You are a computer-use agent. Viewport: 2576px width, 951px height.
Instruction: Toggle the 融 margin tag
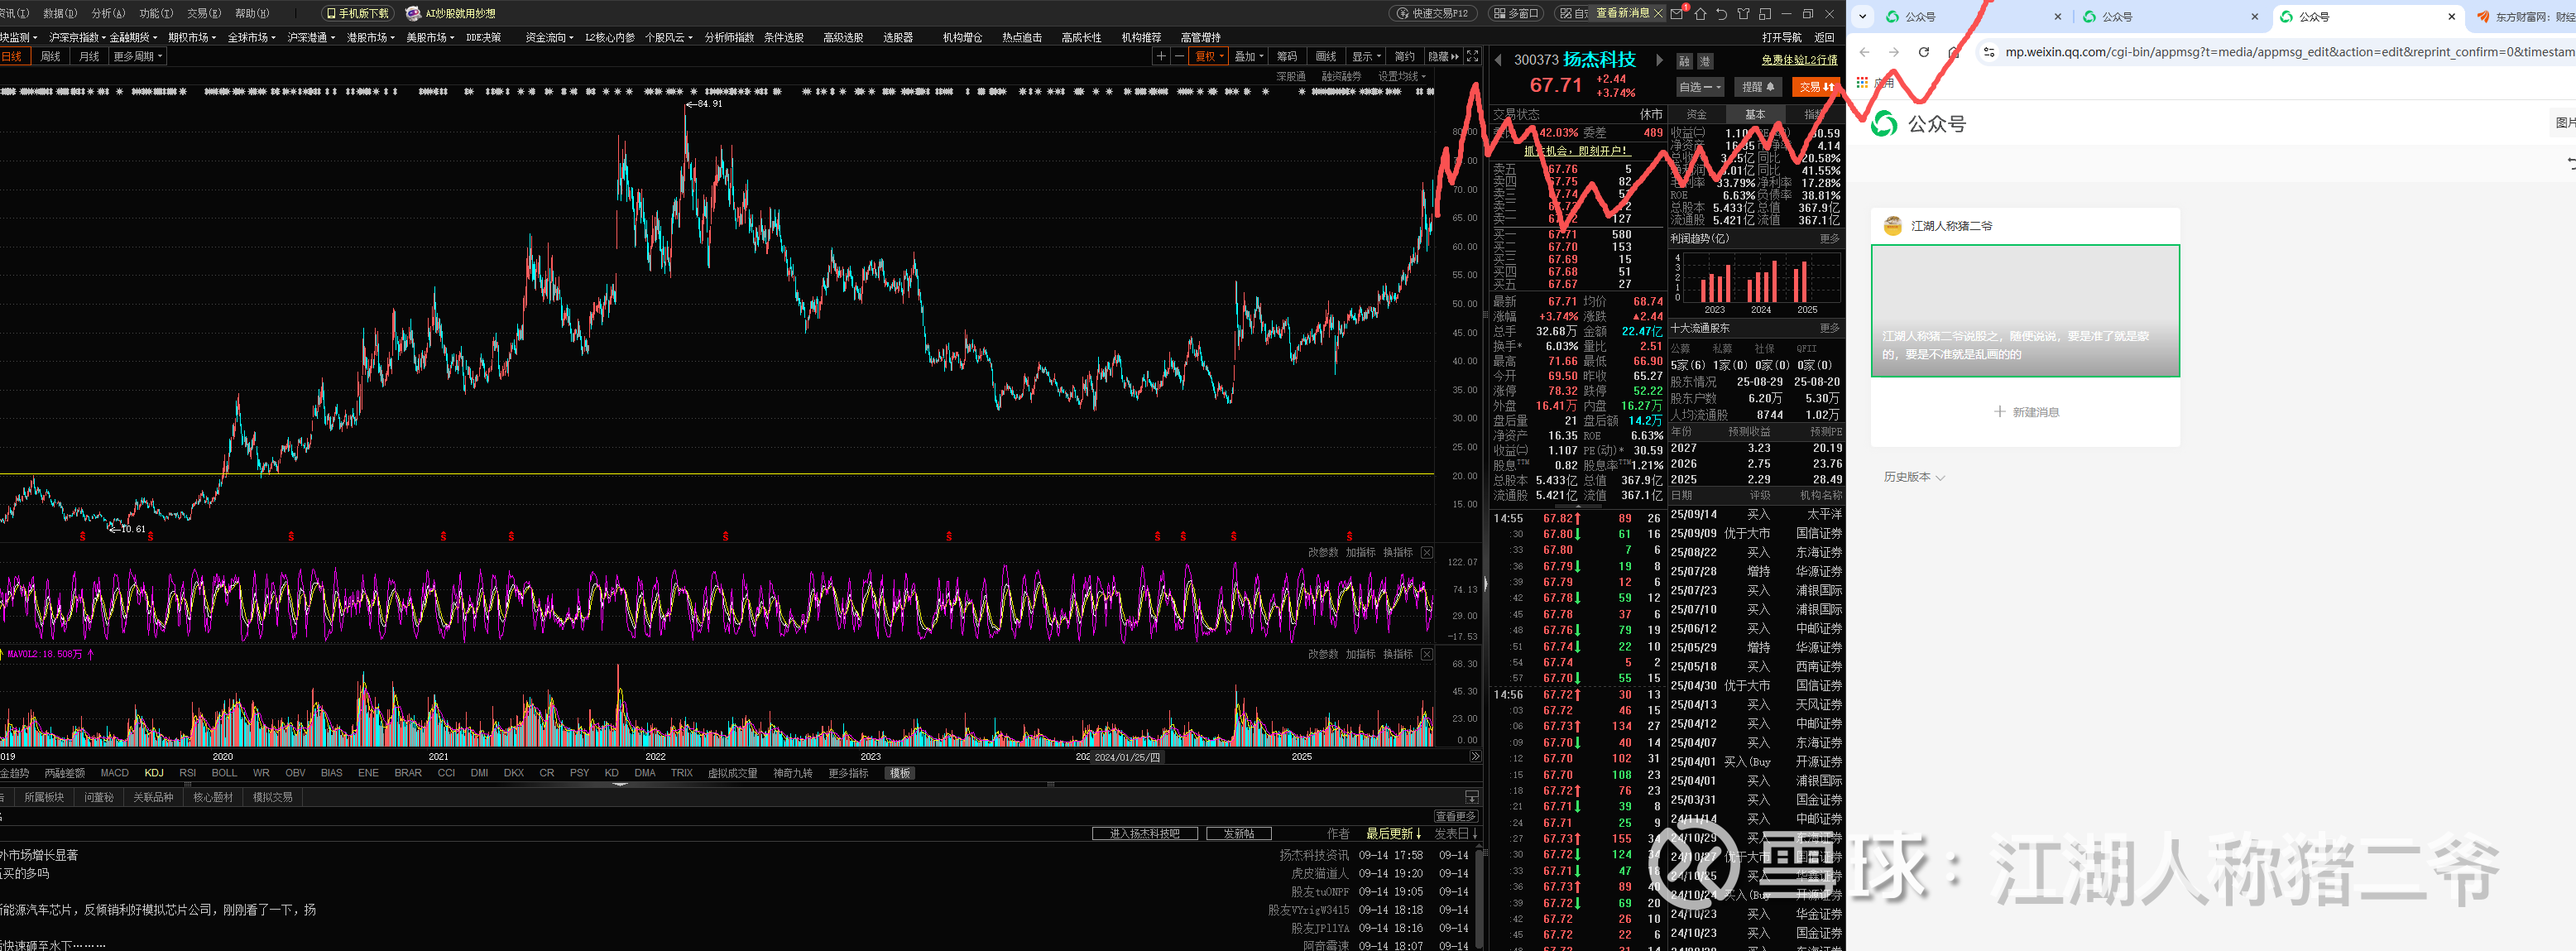pyautogui.click(x=1684, y=61)
